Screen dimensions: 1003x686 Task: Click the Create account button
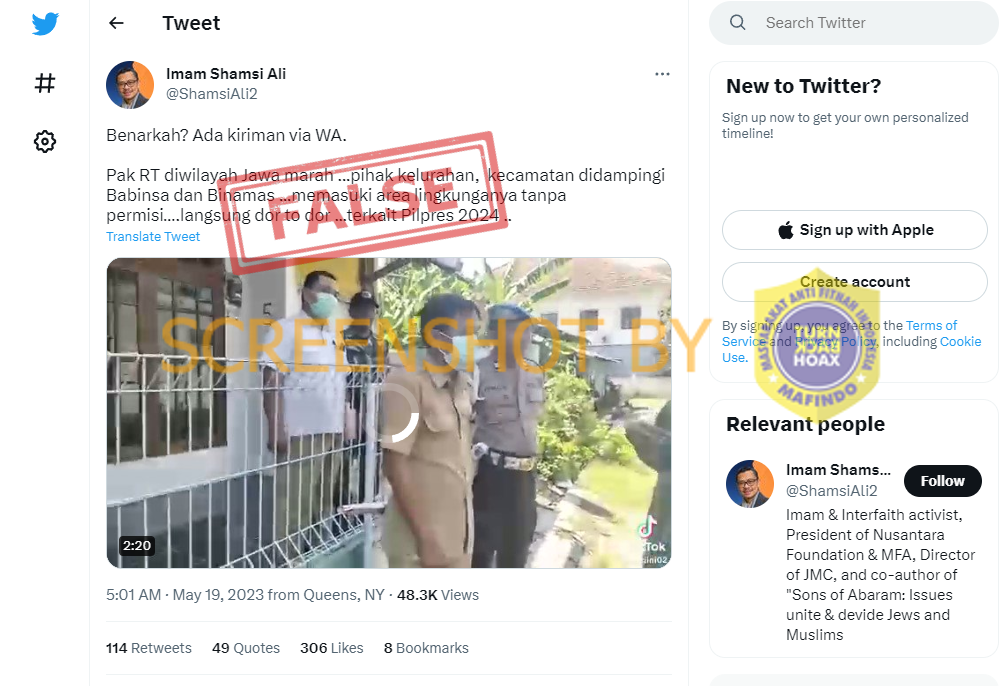tap(855, 282)
